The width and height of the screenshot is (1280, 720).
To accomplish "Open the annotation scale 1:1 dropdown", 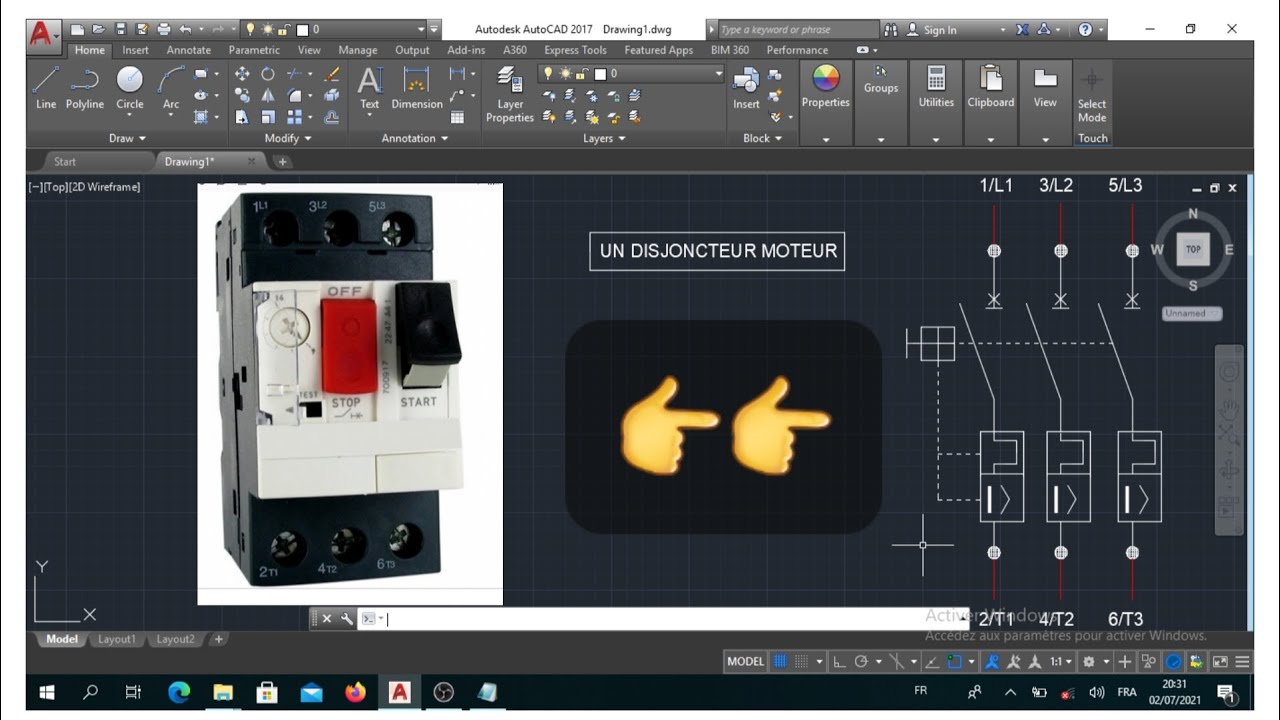I will 1060,661.
